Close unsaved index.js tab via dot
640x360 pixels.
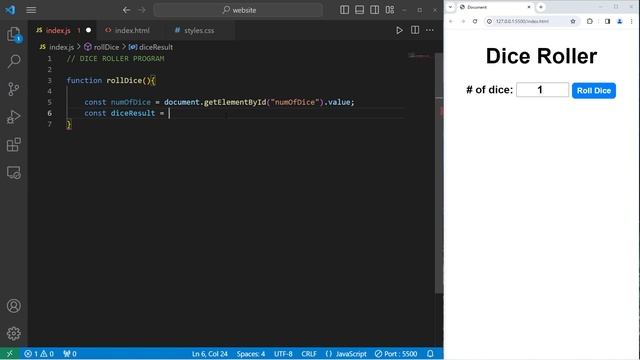click(x=88, y=30)
